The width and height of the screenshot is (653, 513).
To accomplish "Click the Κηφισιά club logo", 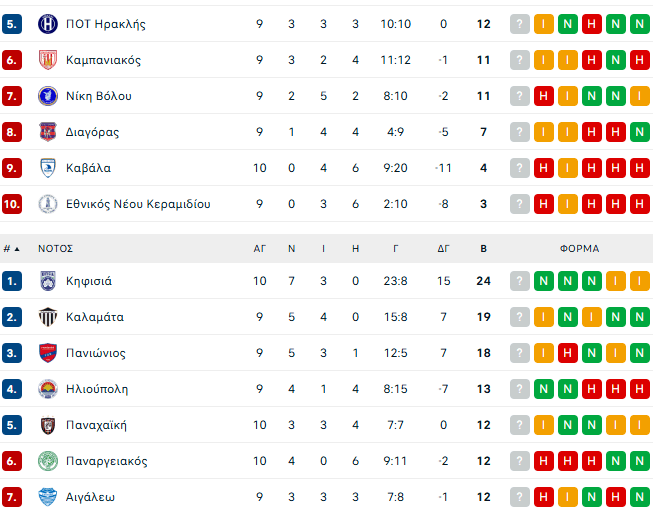I will (47, 281).
